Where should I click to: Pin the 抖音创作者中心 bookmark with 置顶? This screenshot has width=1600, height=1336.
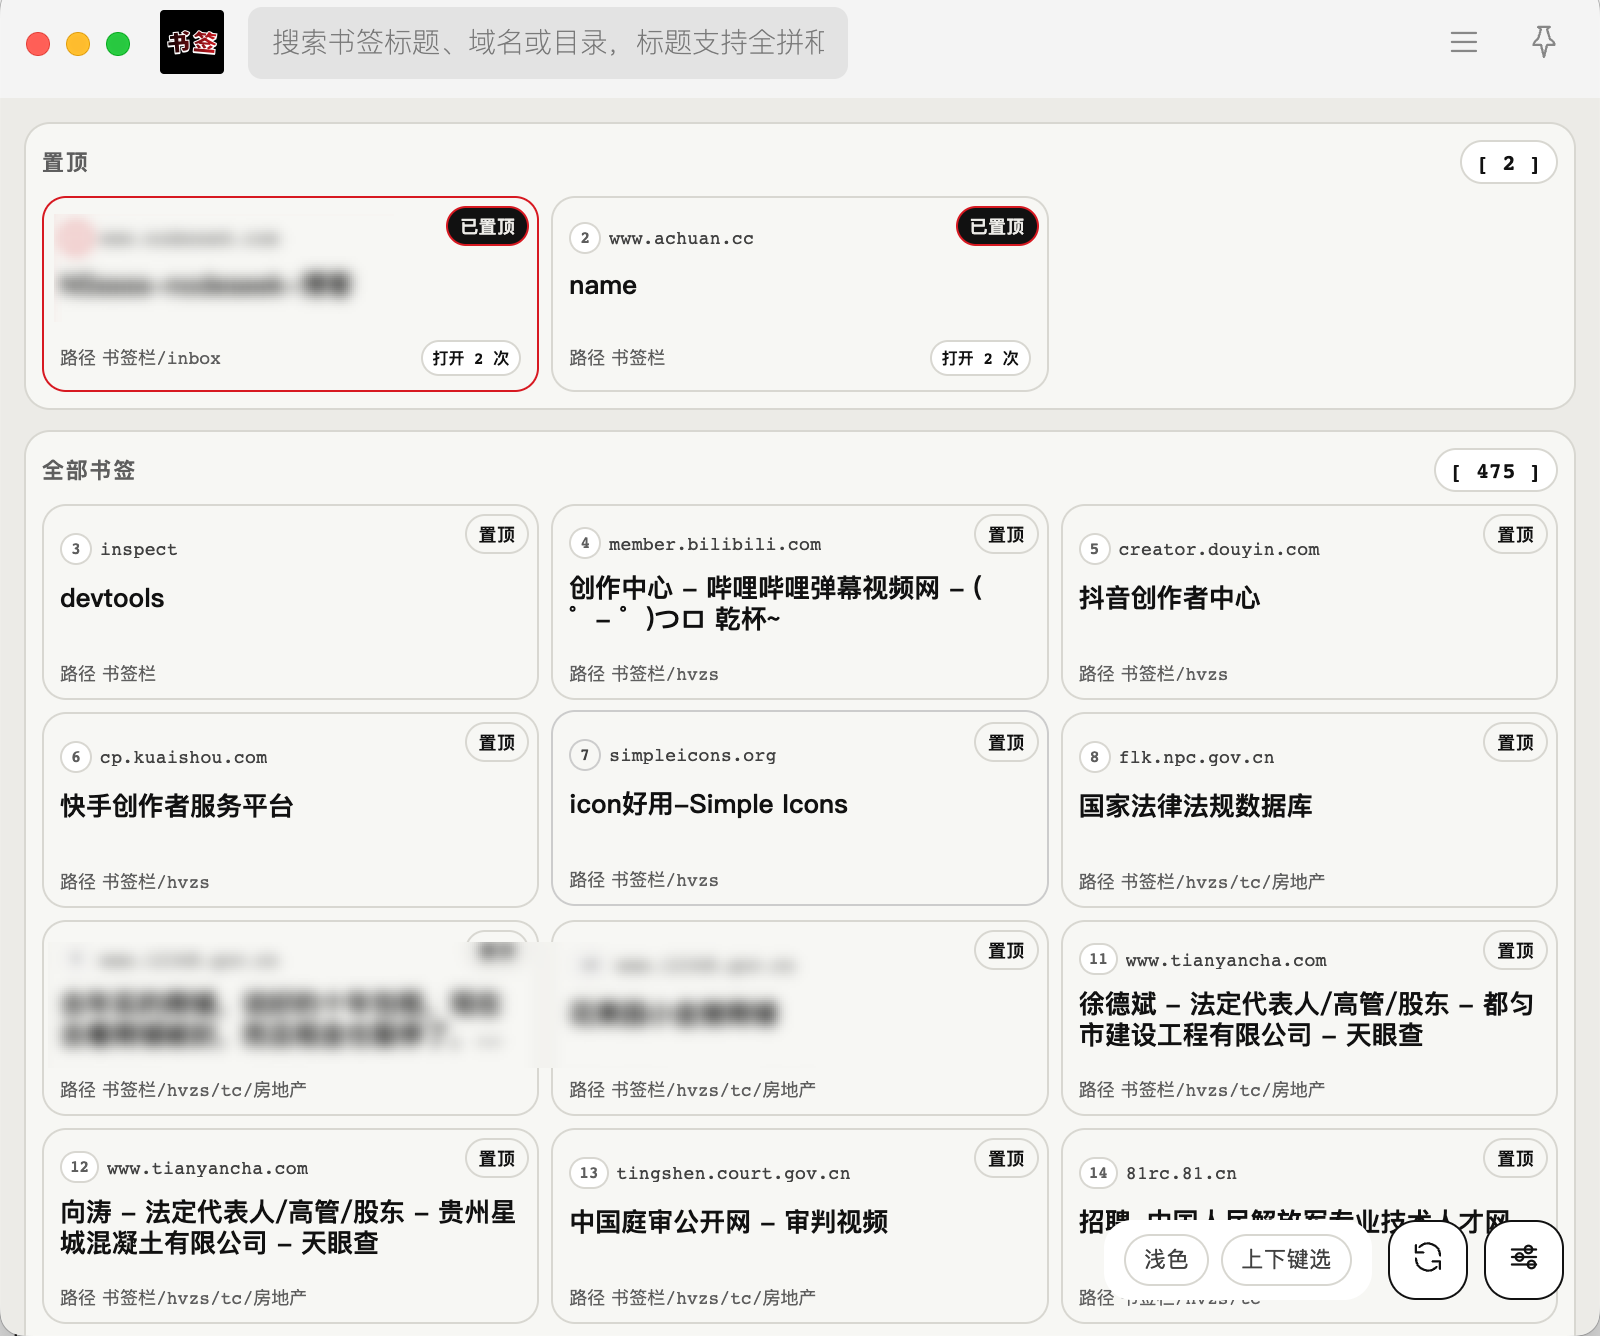coord(1515,535)
